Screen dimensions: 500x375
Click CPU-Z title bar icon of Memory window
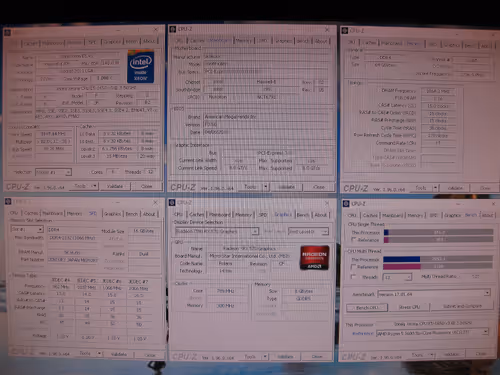345,31
